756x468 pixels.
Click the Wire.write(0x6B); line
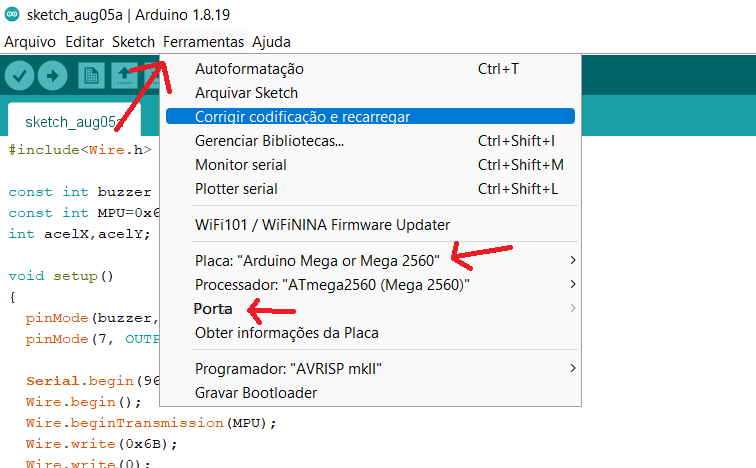pyautogui.click(x=102, y=444)
